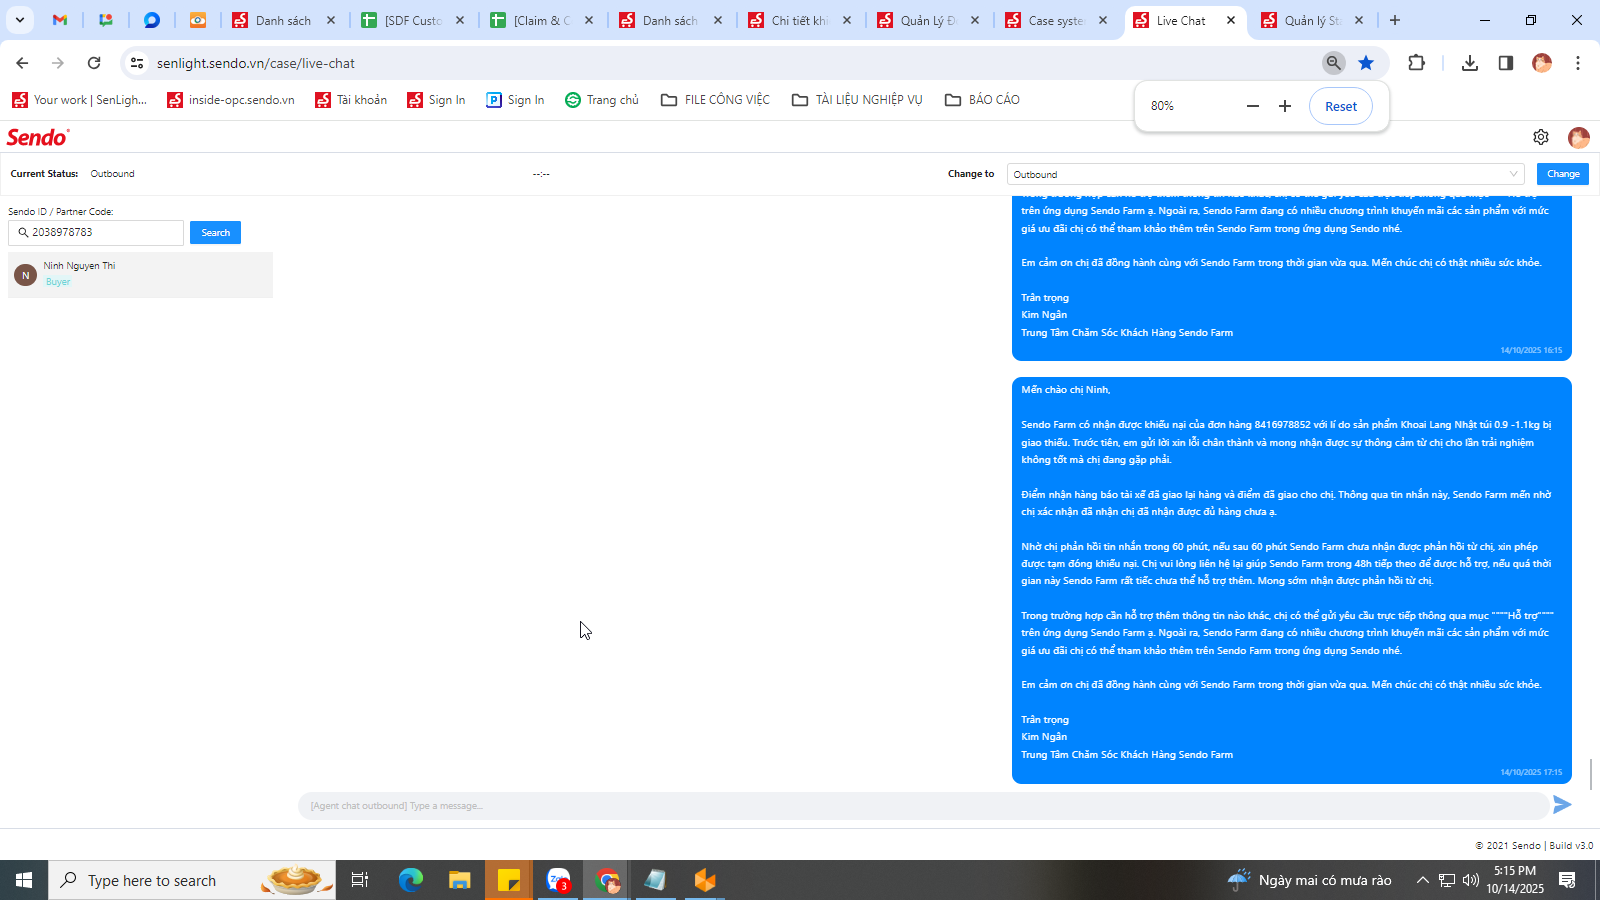Click the Windows taskbar search box

pyautogui.click(x=192, y=880)
